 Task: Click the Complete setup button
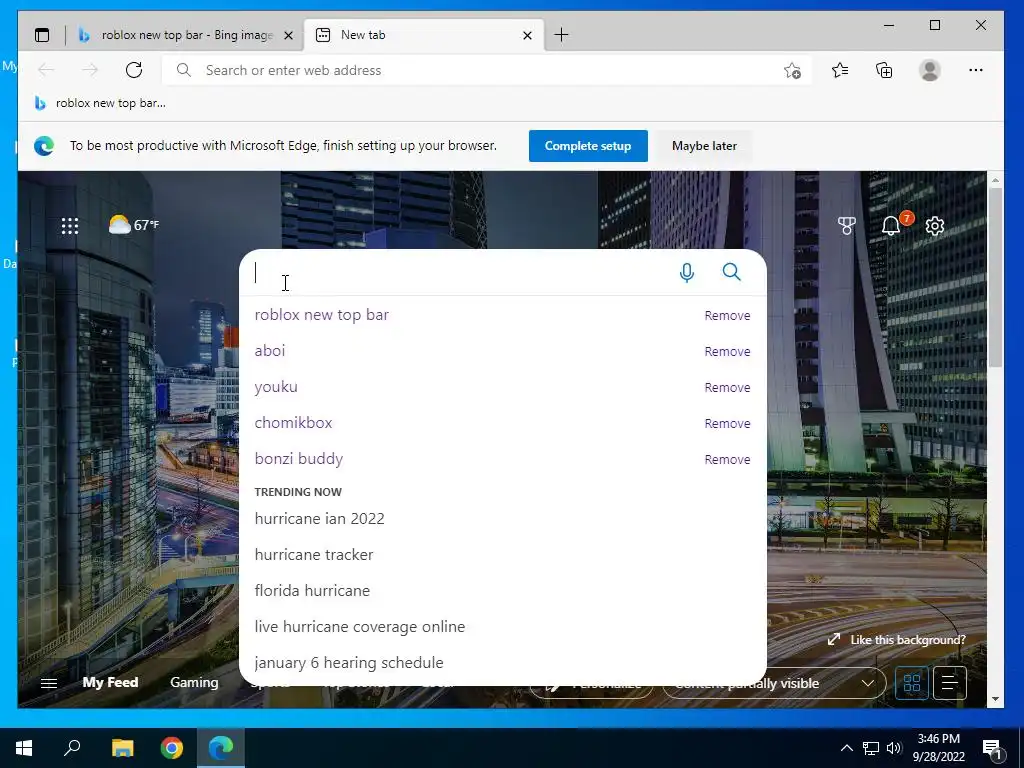coord(588,146)
